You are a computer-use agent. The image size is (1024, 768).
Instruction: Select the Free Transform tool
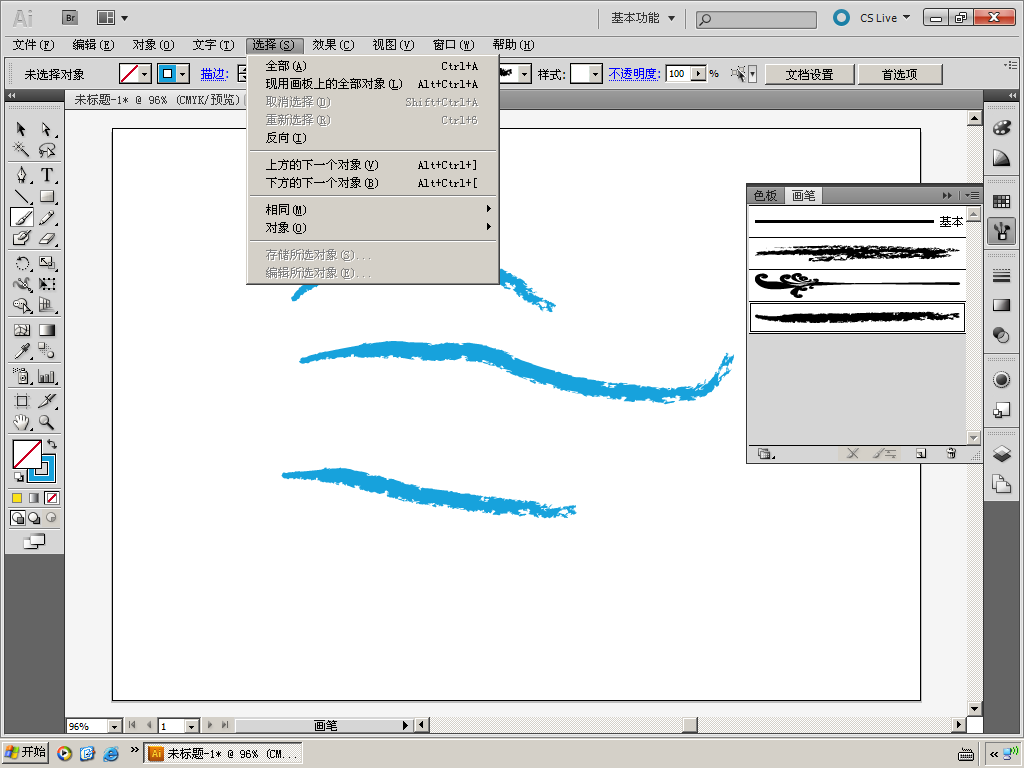(x=46, y=284)
